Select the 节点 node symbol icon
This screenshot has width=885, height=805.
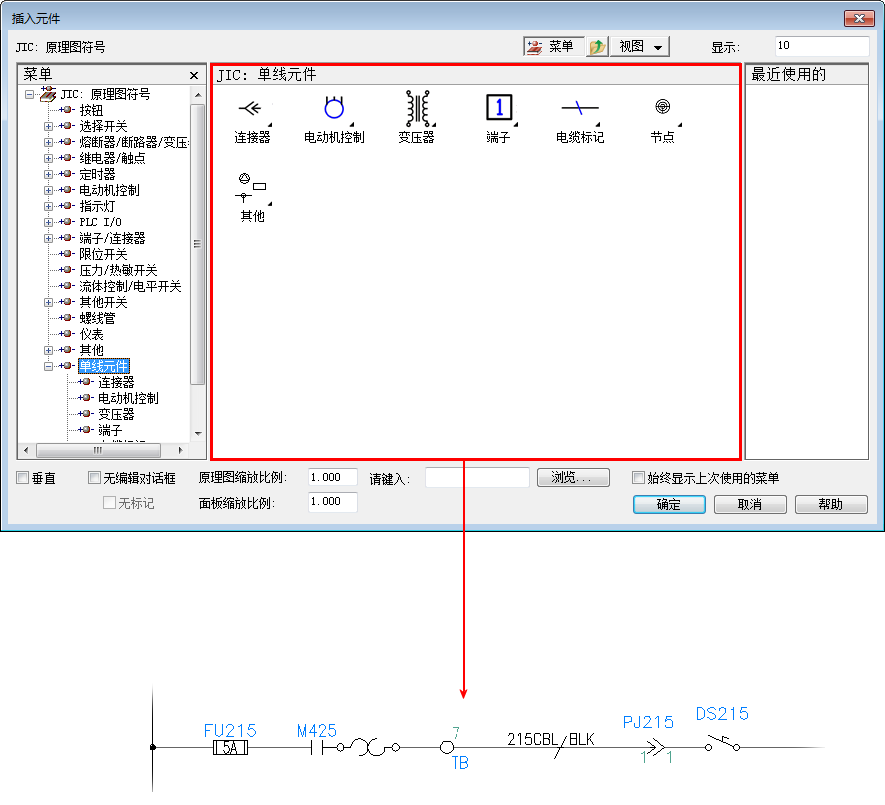[x=663, y=108]
